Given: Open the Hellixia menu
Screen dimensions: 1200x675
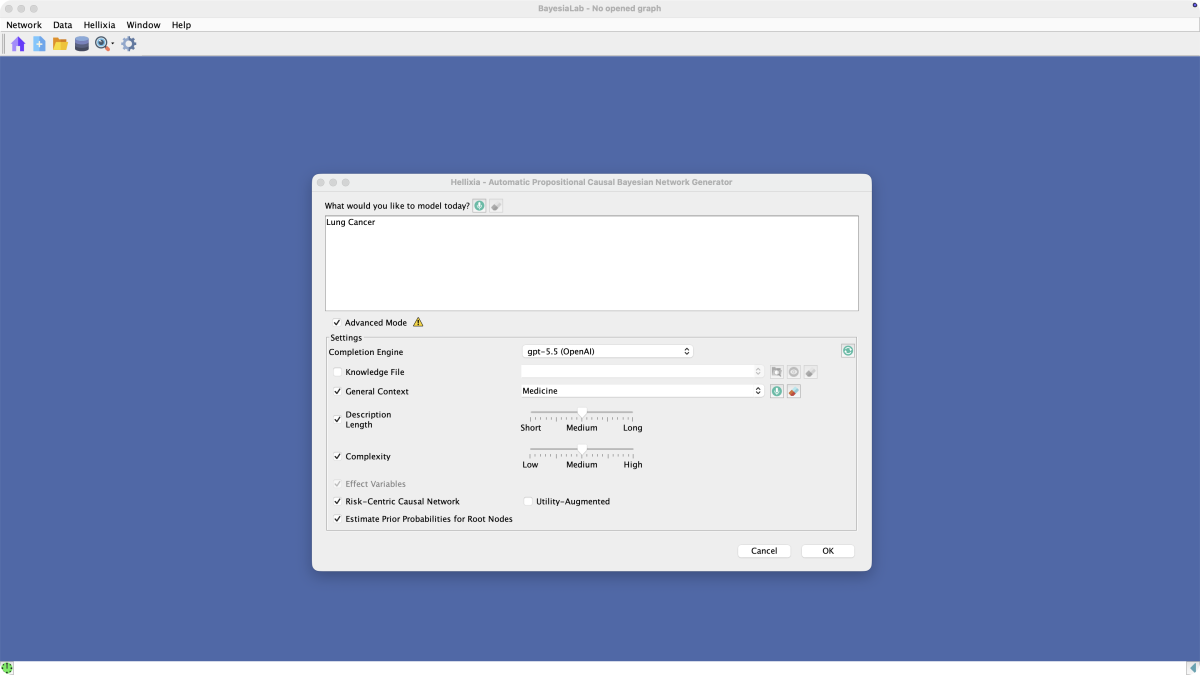Looking at the screenshot, I should point(100,25).
